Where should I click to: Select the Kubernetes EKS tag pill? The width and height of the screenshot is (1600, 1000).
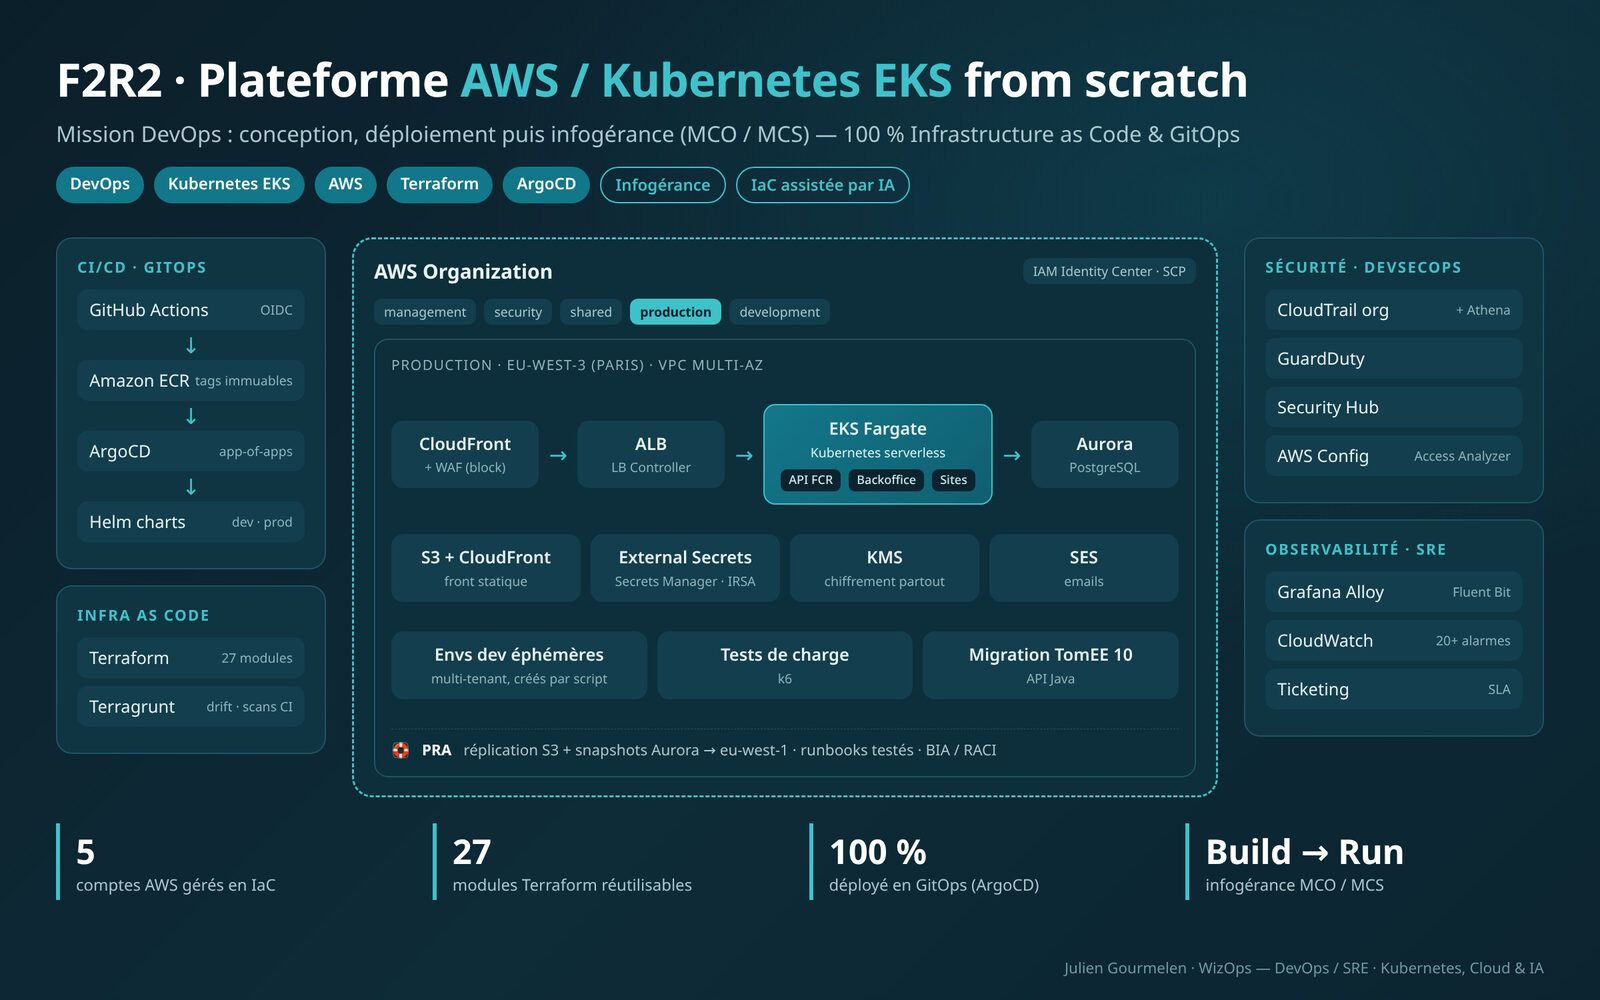pyautogui.click(x=229, y=184)
